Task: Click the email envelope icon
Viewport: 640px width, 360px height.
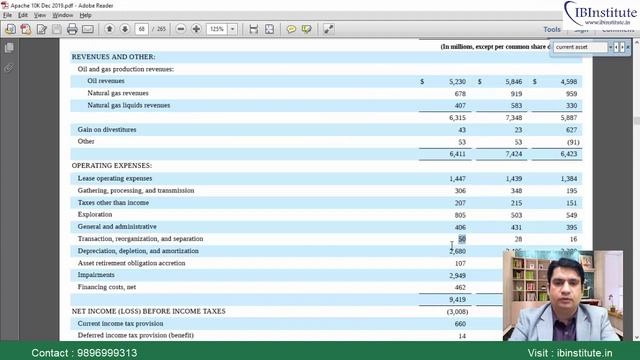Action: pos(88,29)
